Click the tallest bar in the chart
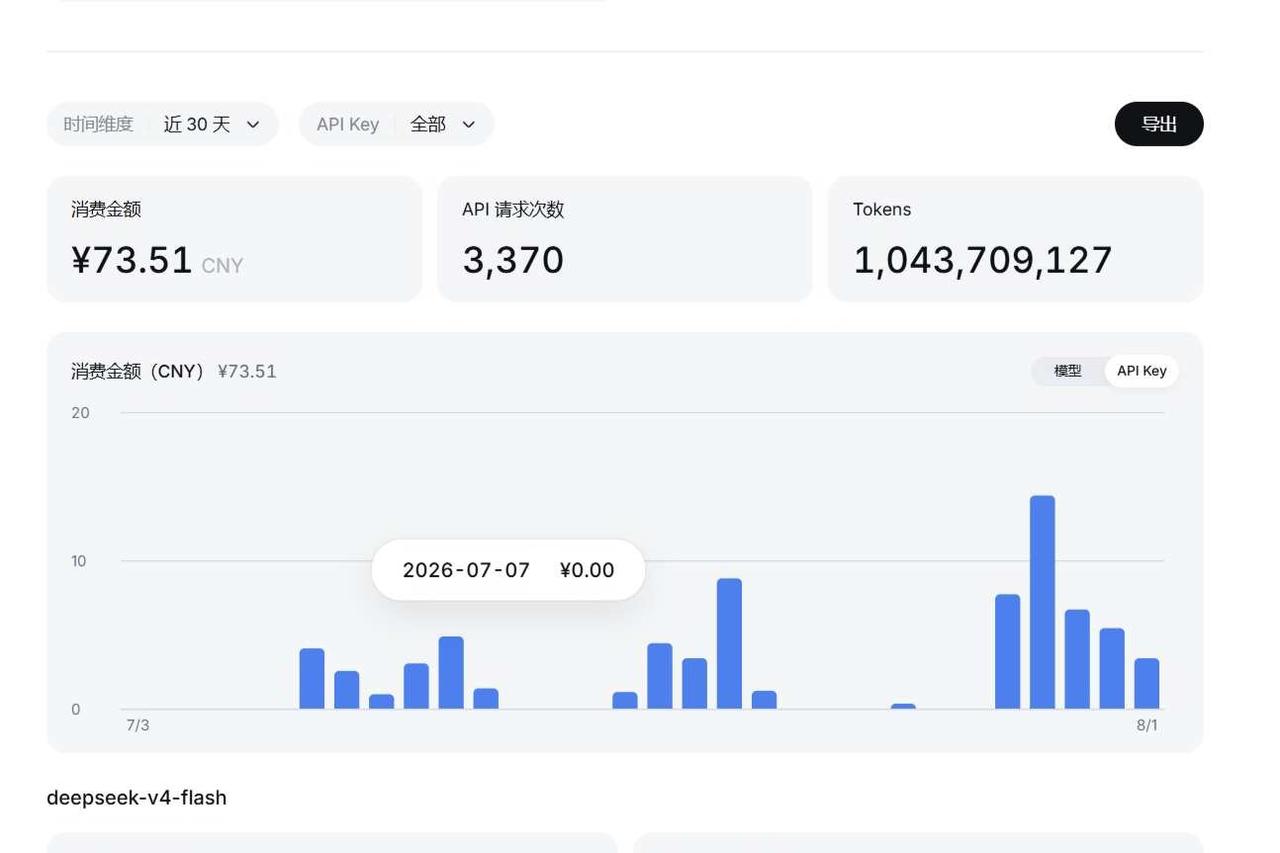This screenshot has width=1280, height=853. point(1042,602)
